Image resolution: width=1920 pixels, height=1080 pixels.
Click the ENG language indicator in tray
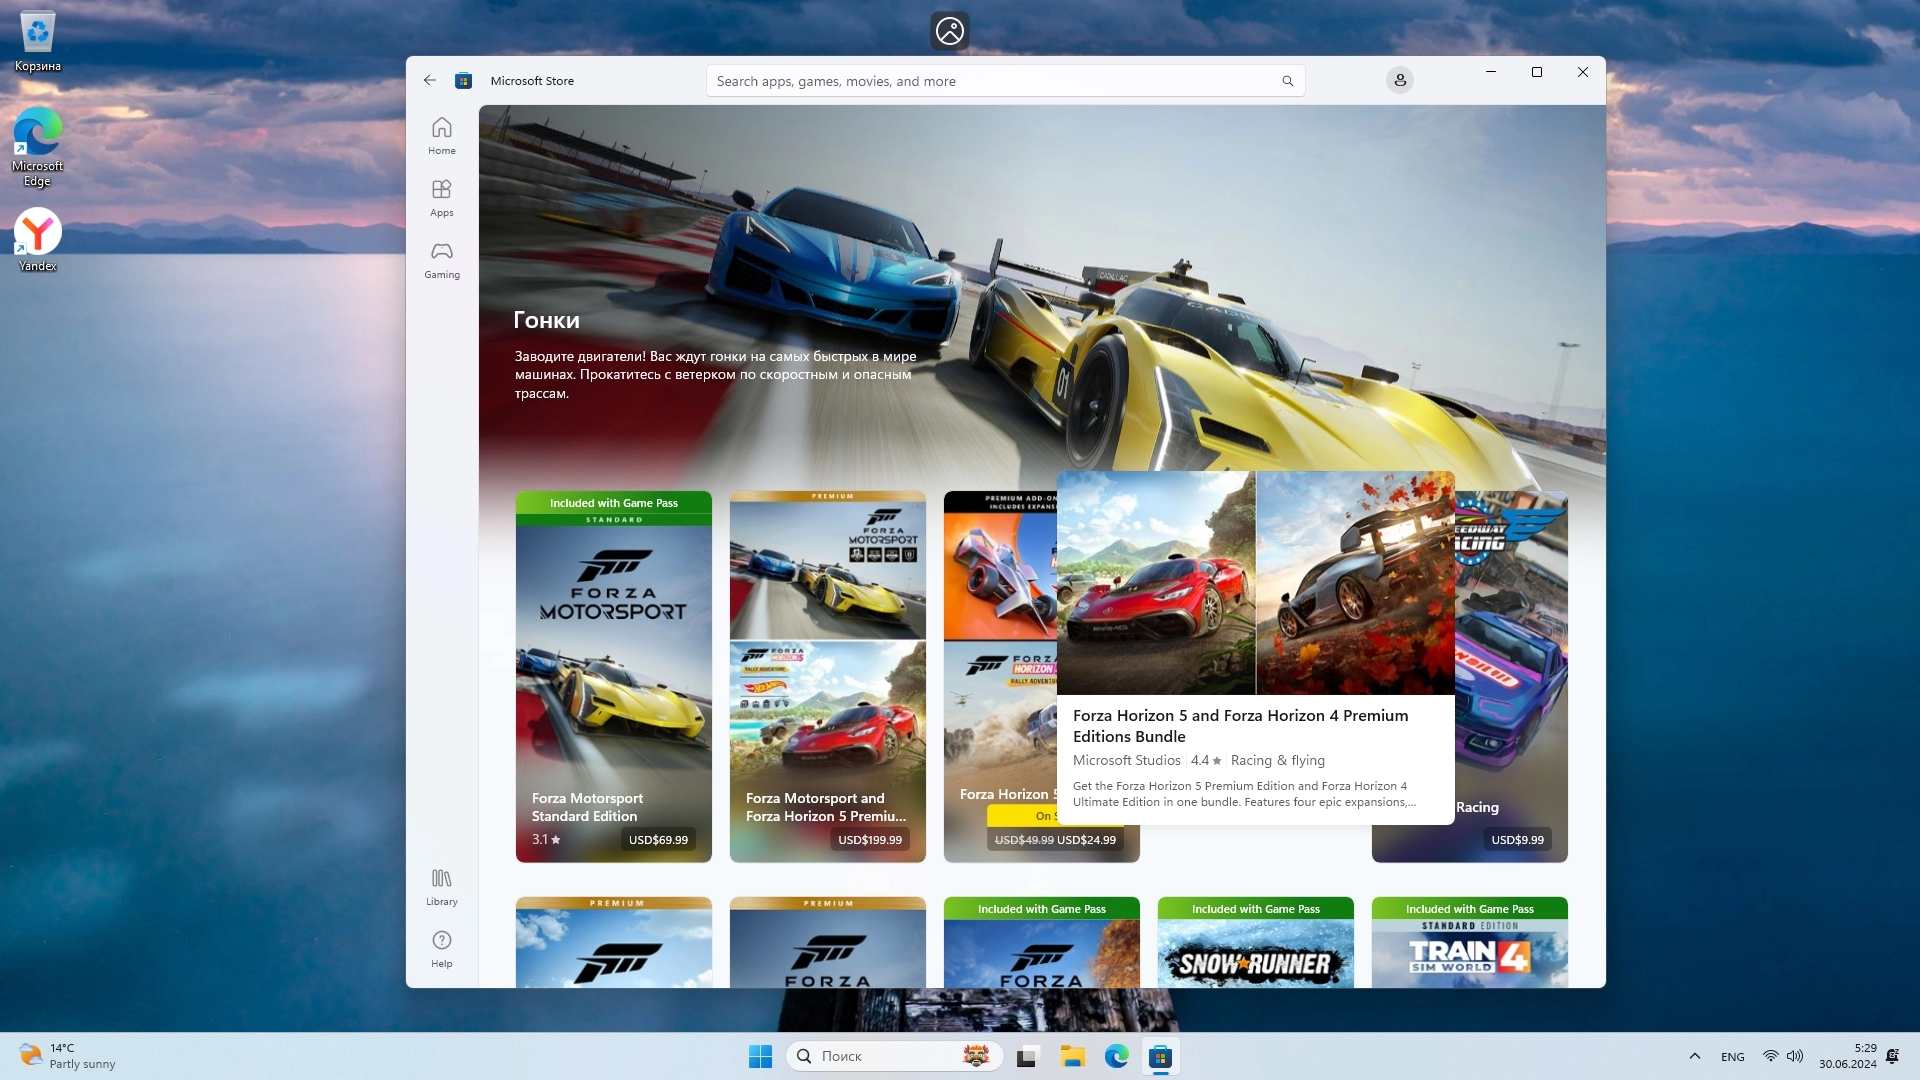coord(1732,1057)
